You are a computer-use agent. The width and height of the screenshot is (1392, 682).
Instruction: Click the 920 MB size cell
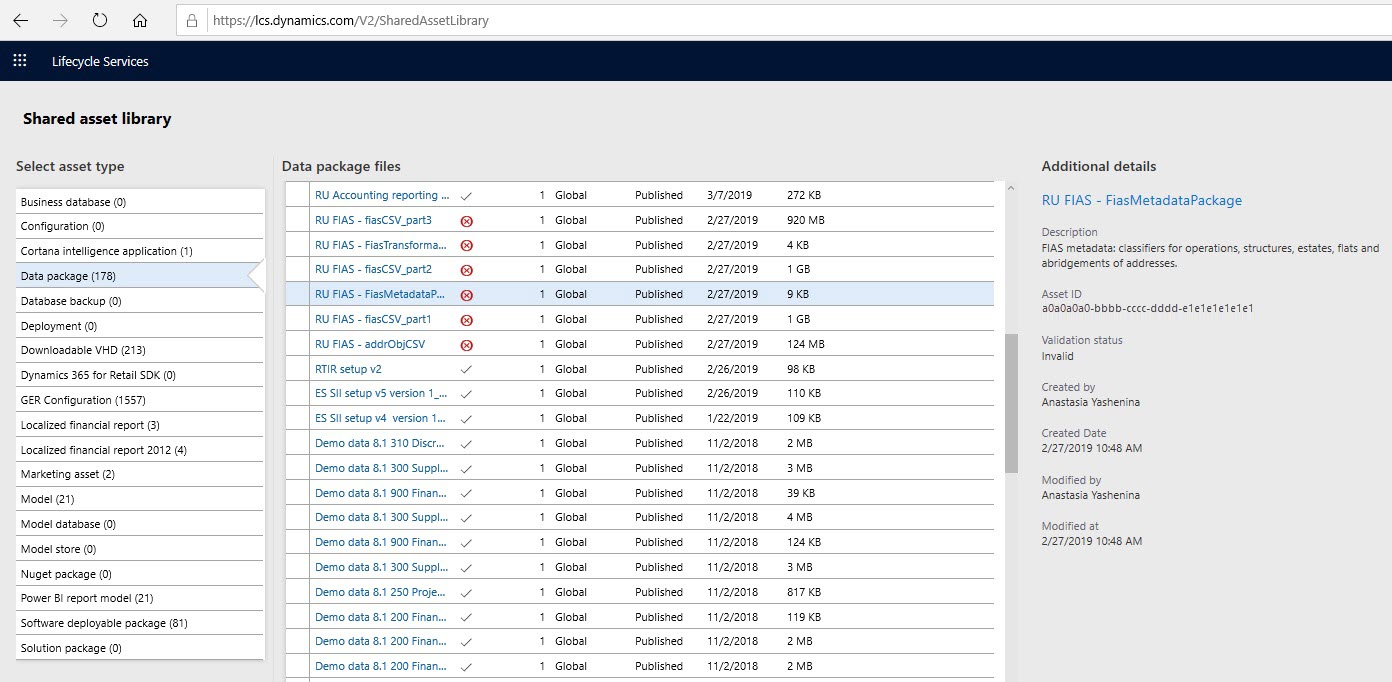pyautogui.click(x=806, y=220)
